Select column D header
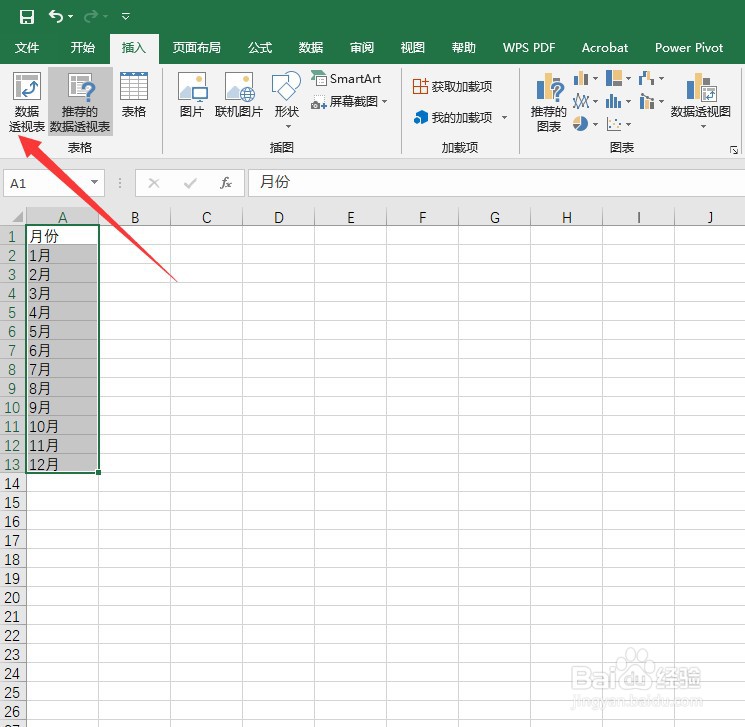This screenshot has height=727, width=745. pos(278,218)
